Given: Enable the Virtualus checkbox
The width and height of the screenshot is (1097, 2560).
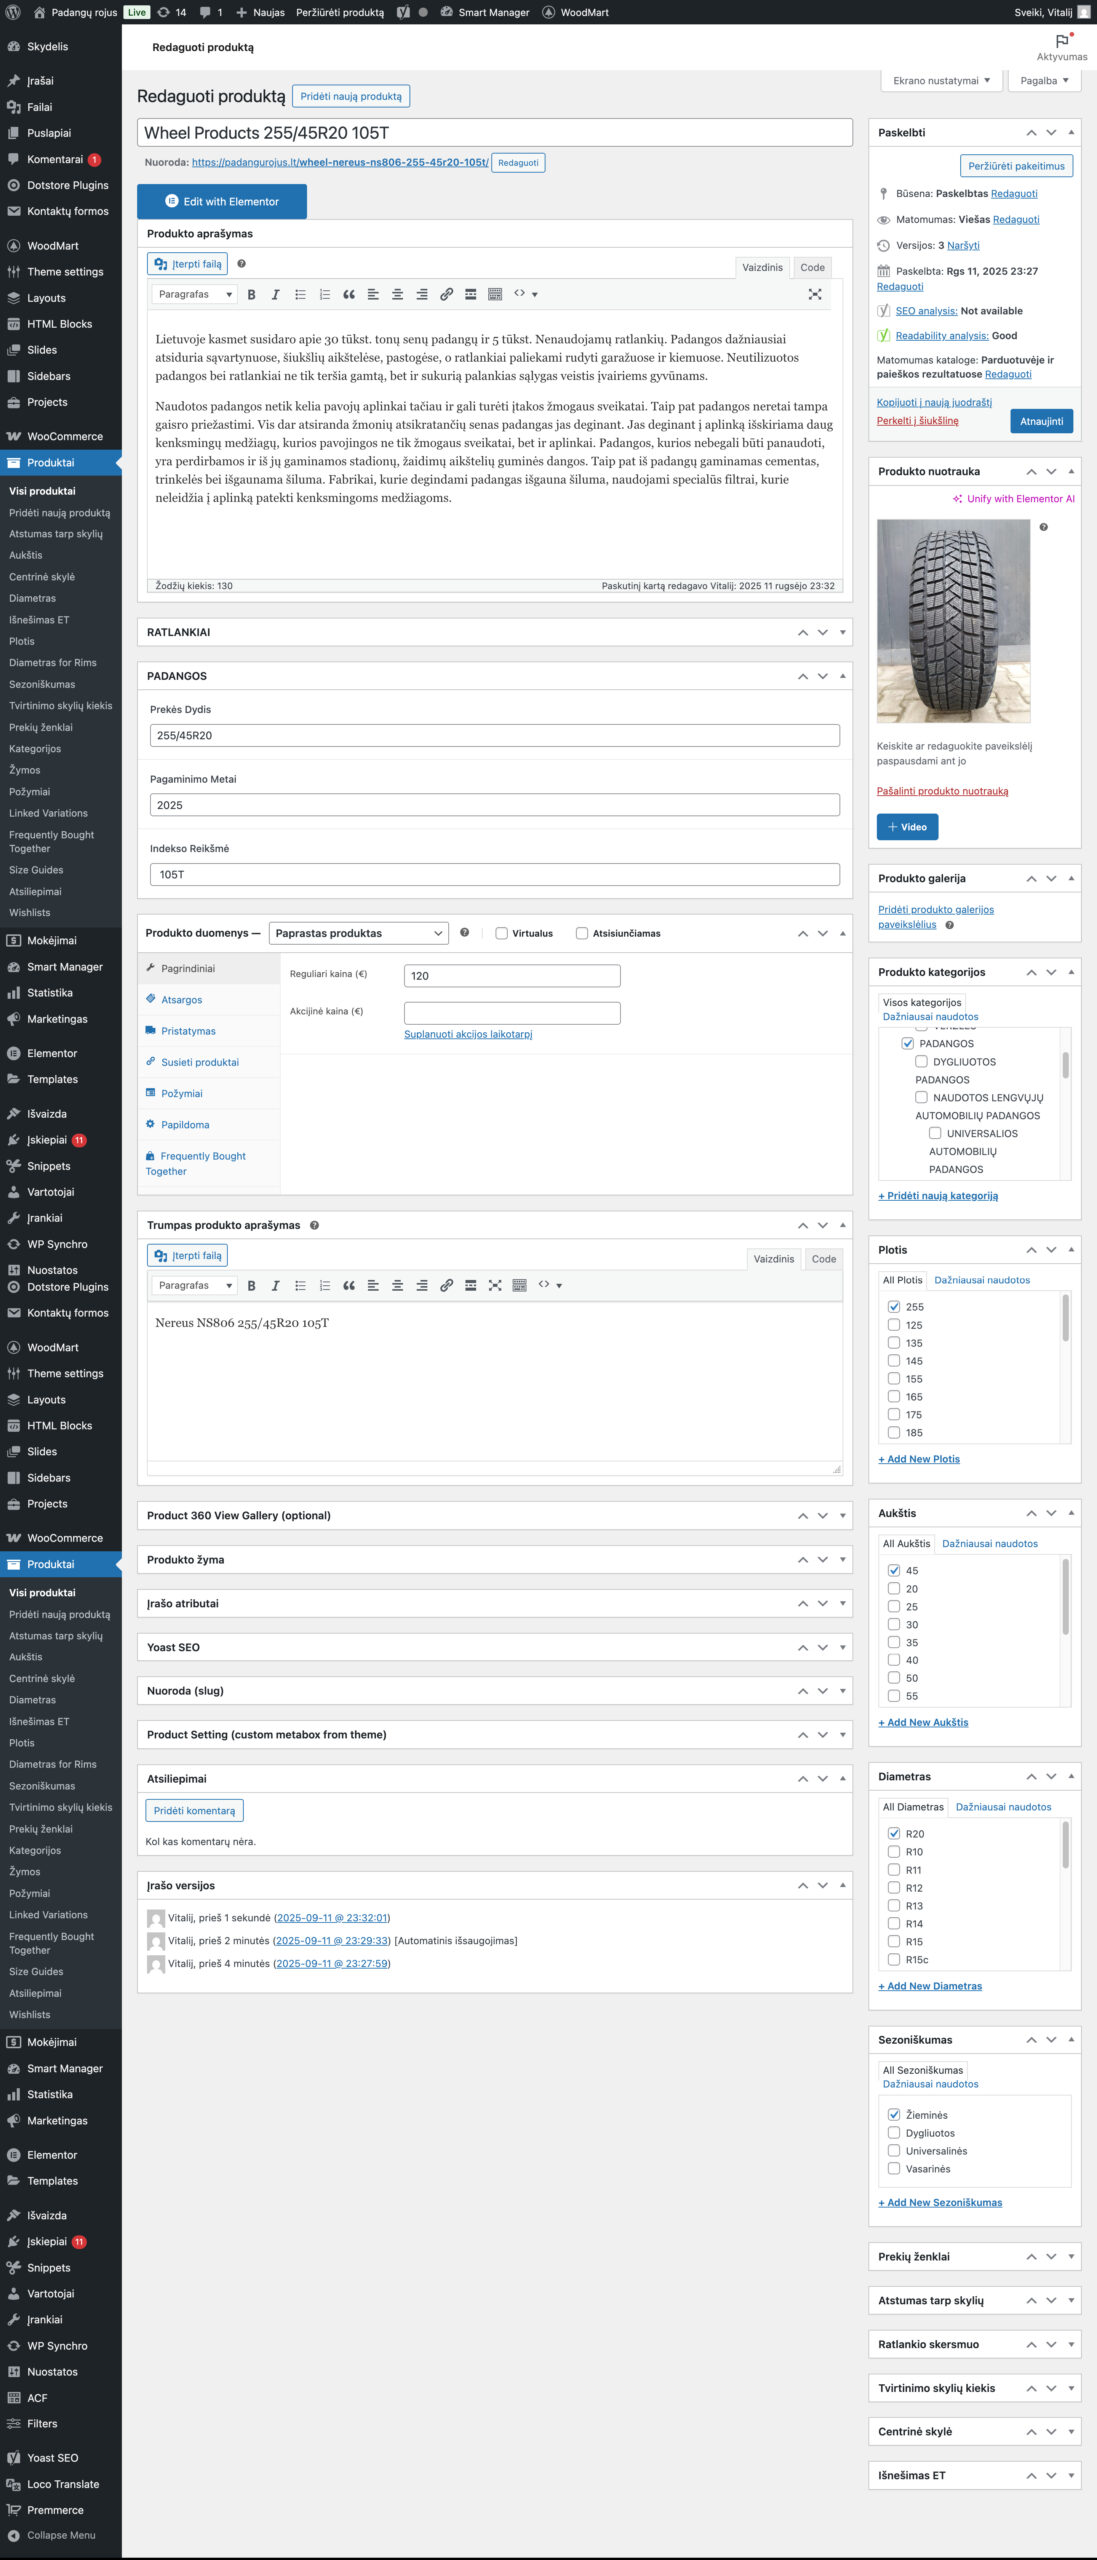Looking at the screenshot, I should point(502,933).
